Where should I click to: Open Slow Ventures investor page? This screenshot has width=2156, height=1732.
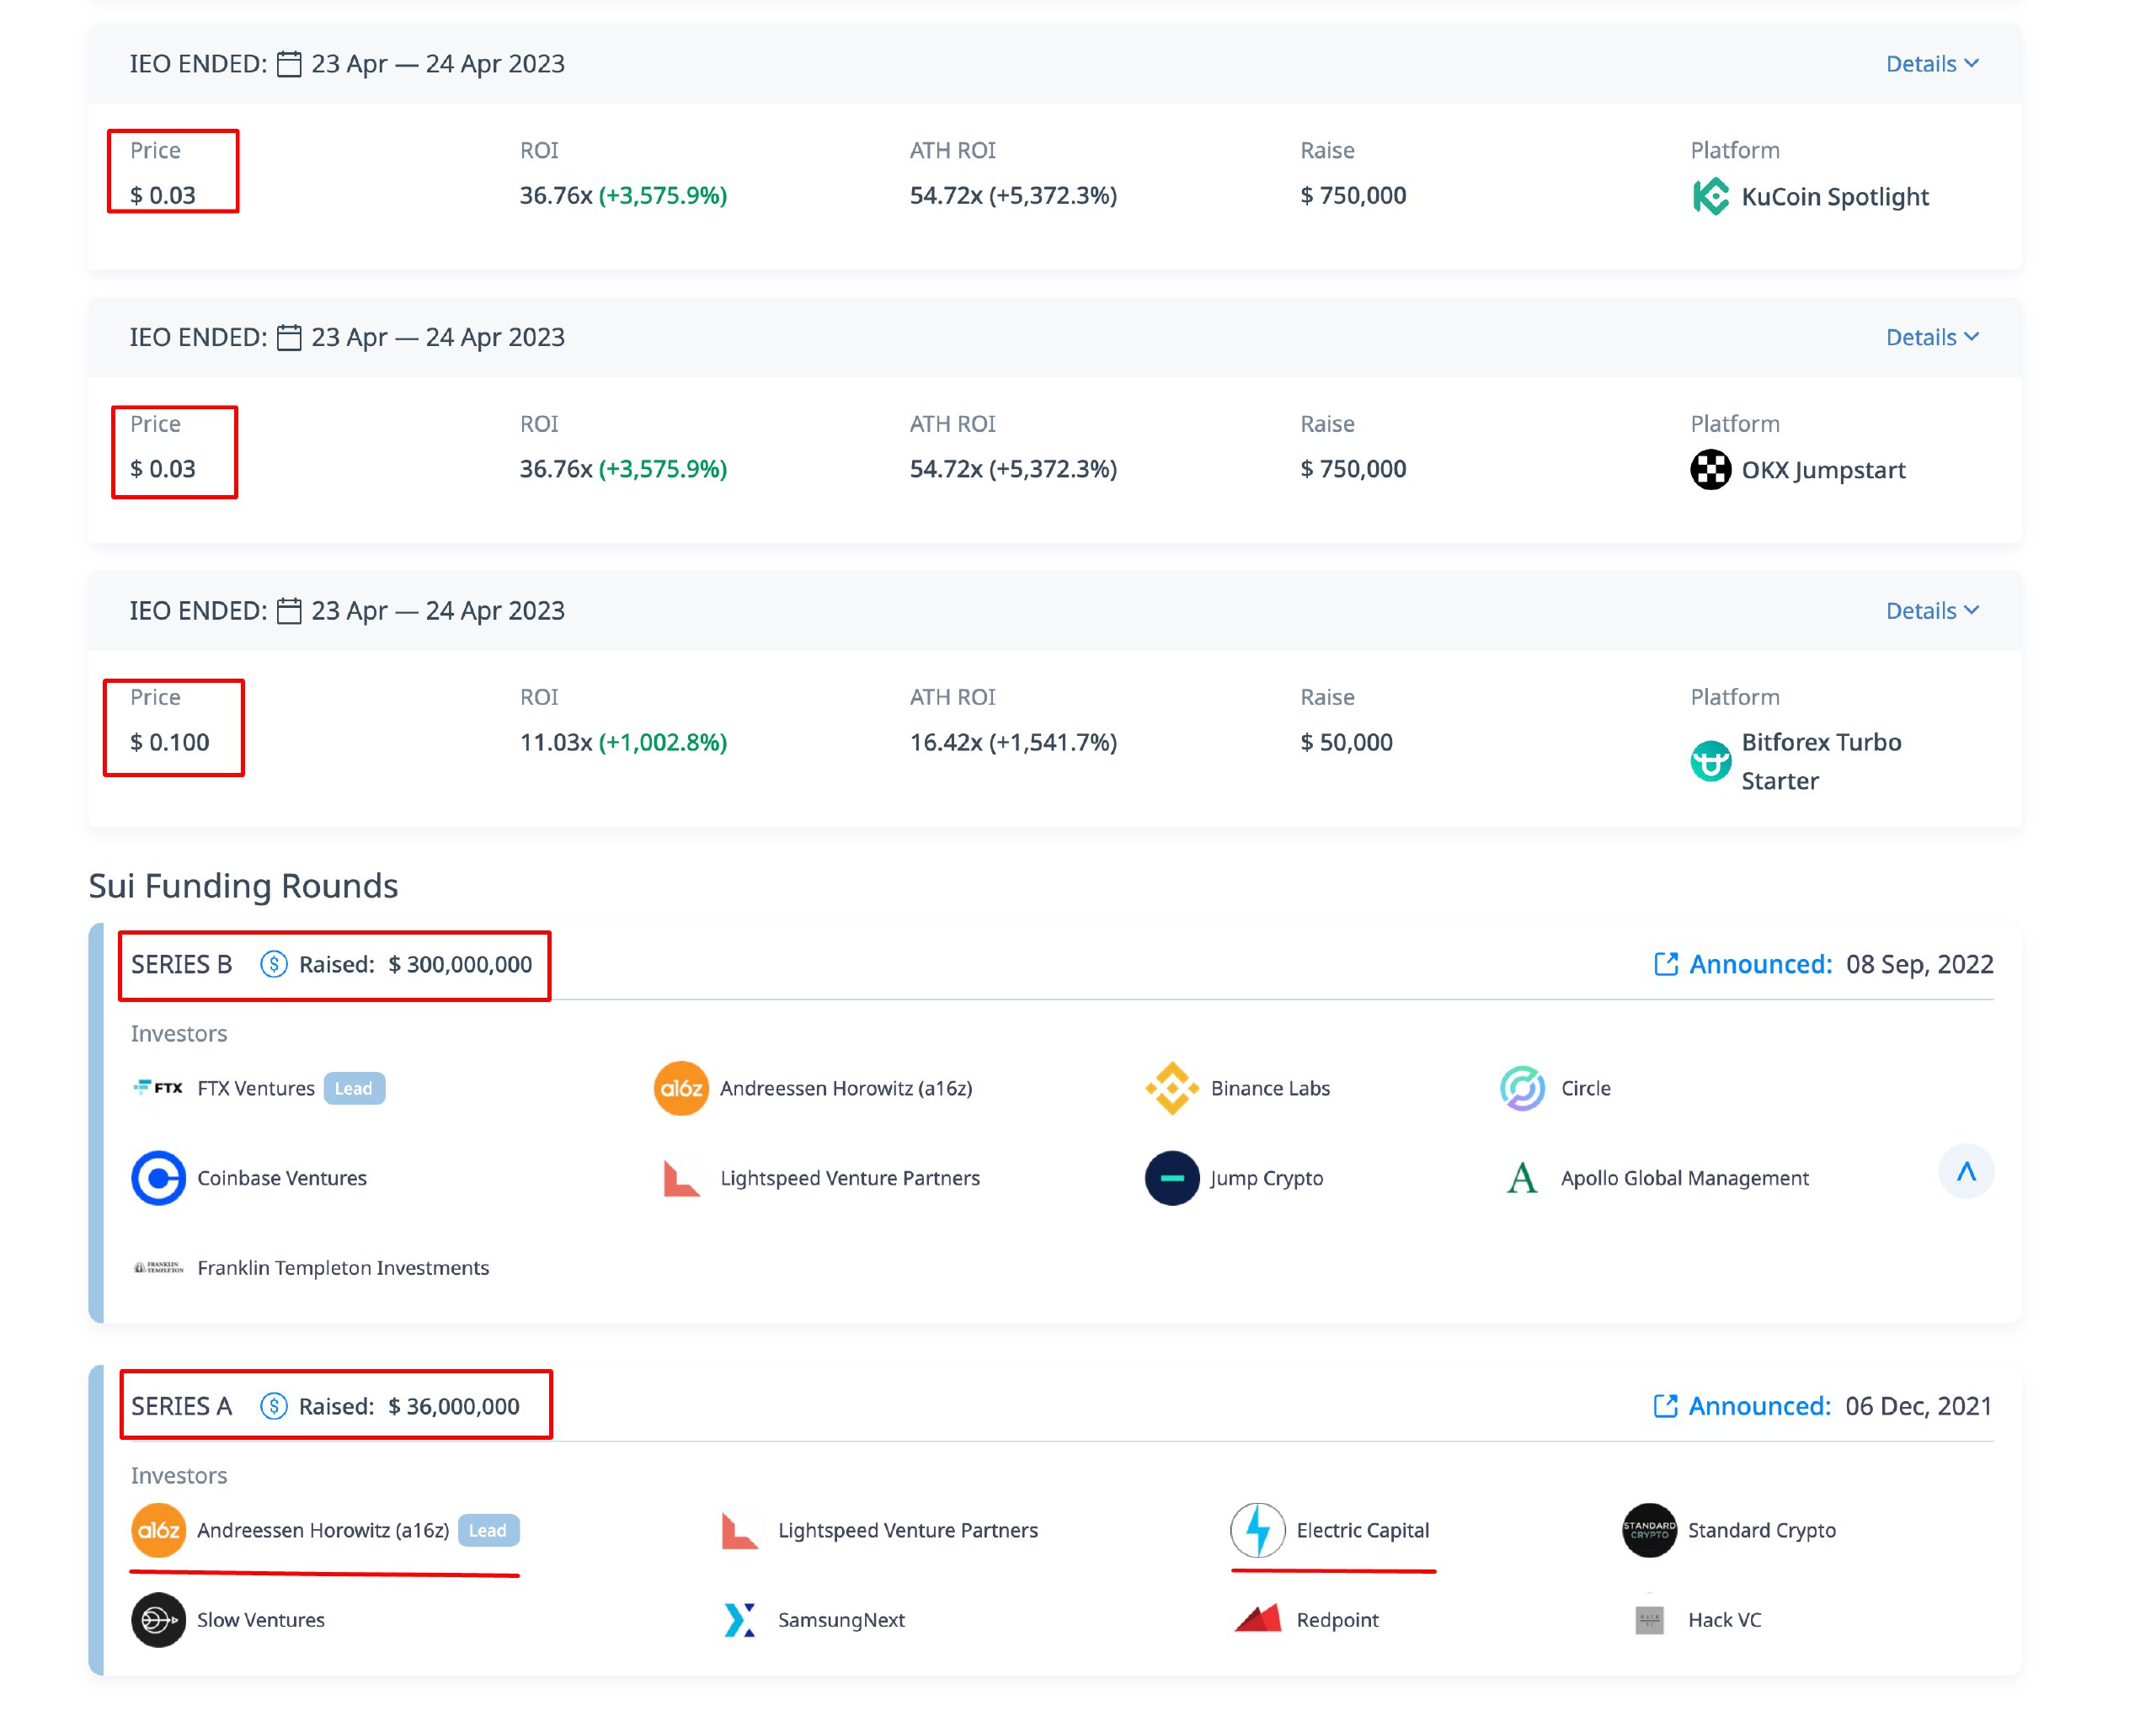coord(260,1620)
